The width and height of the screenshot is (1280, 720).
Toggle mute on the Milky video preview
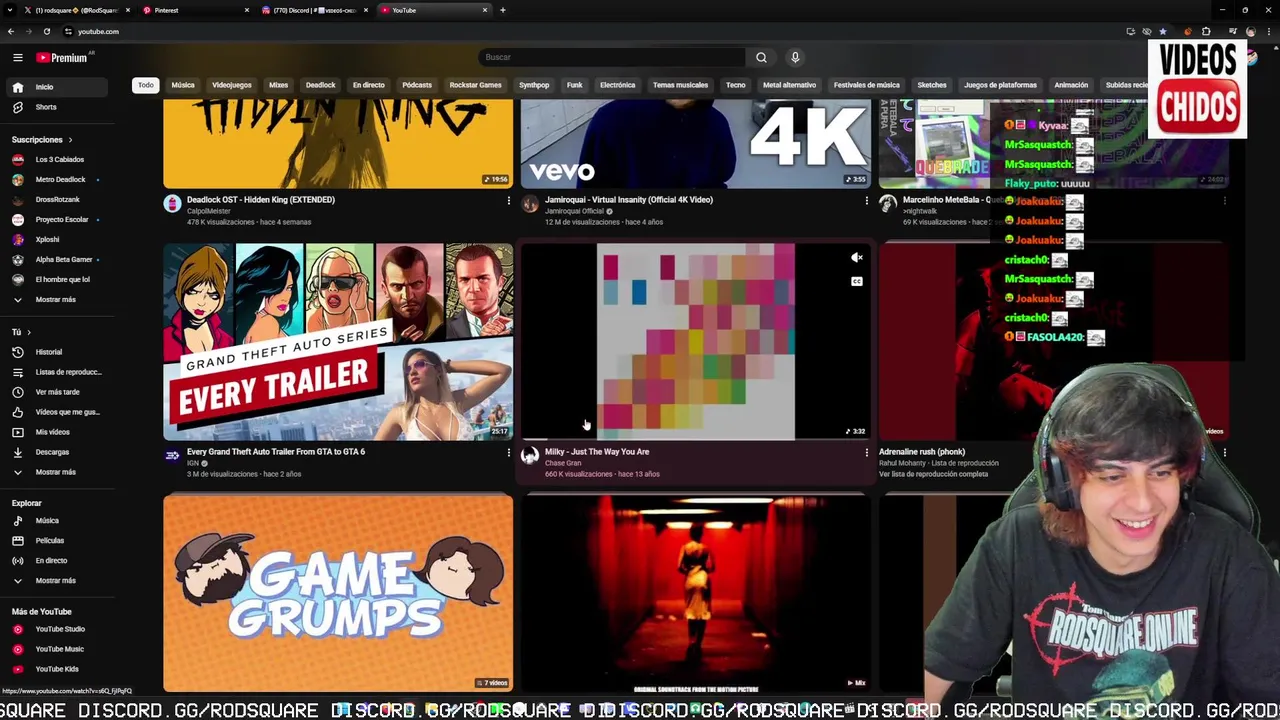click(857, 258)
